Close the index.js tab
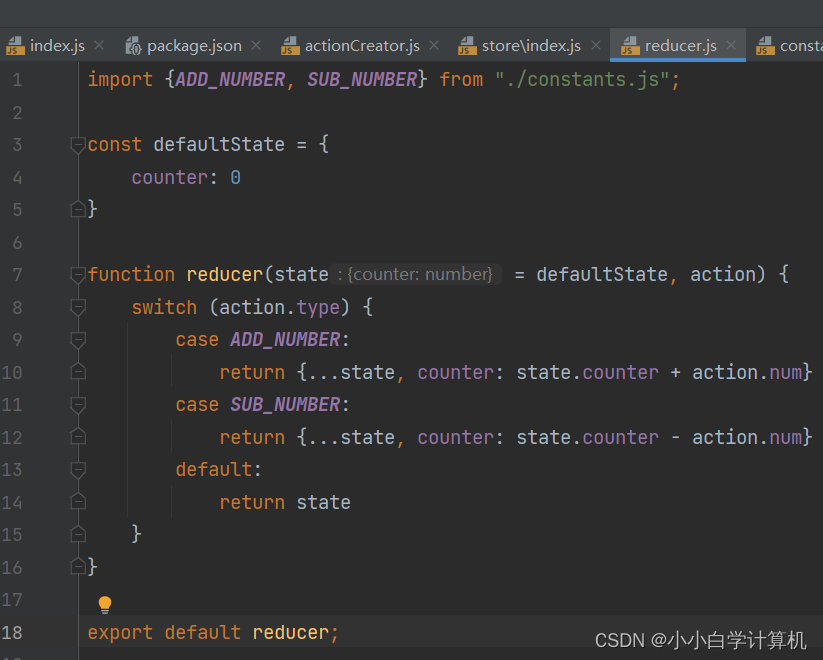Image resolution: width=823 pixels, height=660 pixels. point(99,46)
